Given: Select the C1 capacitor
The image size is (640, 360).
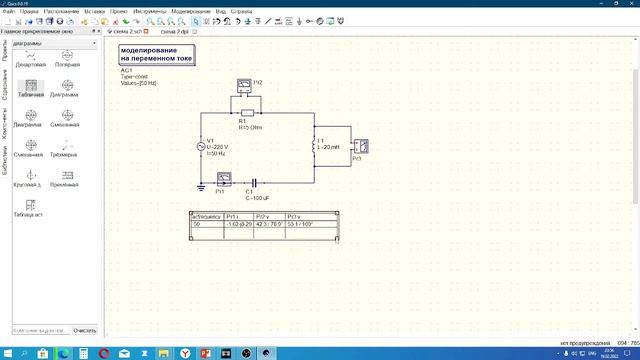Looking at the screenshot, I should (x=254, y=183).
